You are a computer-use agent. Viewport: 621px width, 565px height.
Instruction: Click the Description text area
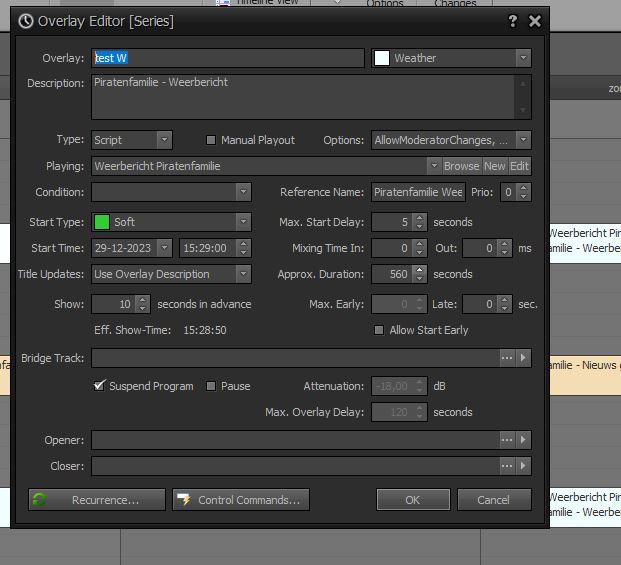[303, 97]
